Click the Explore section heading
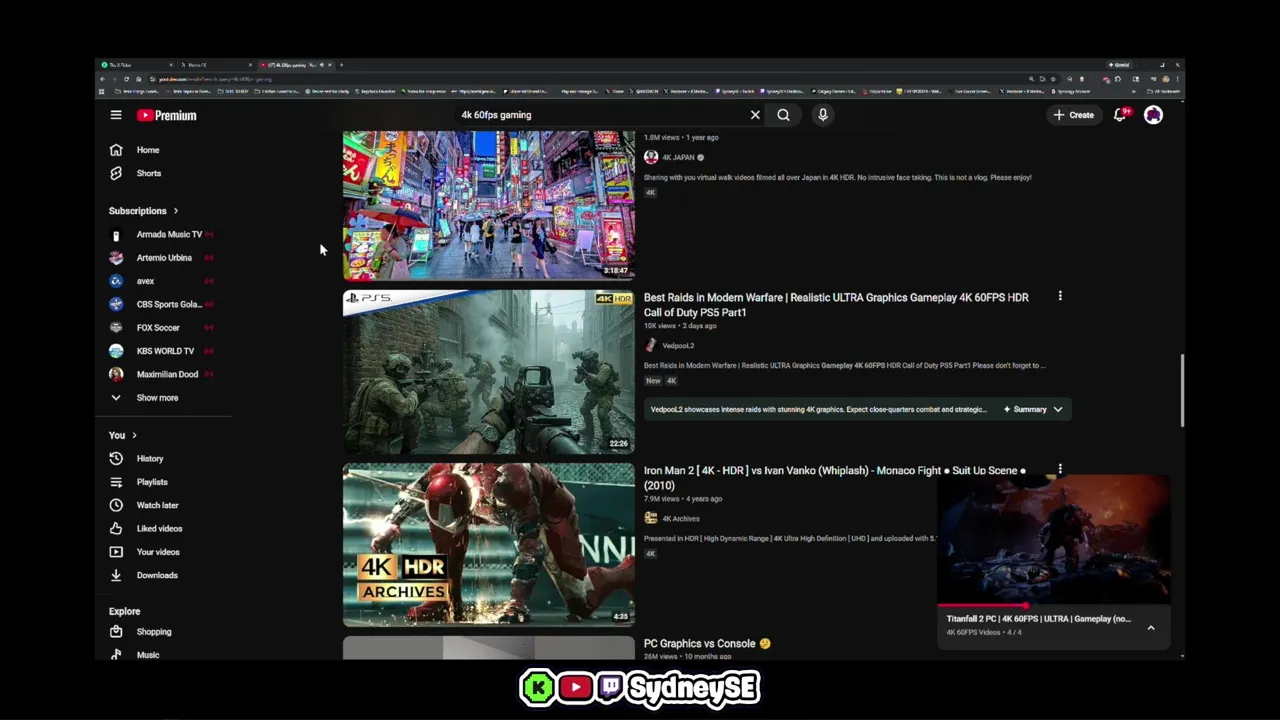 coord(125,611)
